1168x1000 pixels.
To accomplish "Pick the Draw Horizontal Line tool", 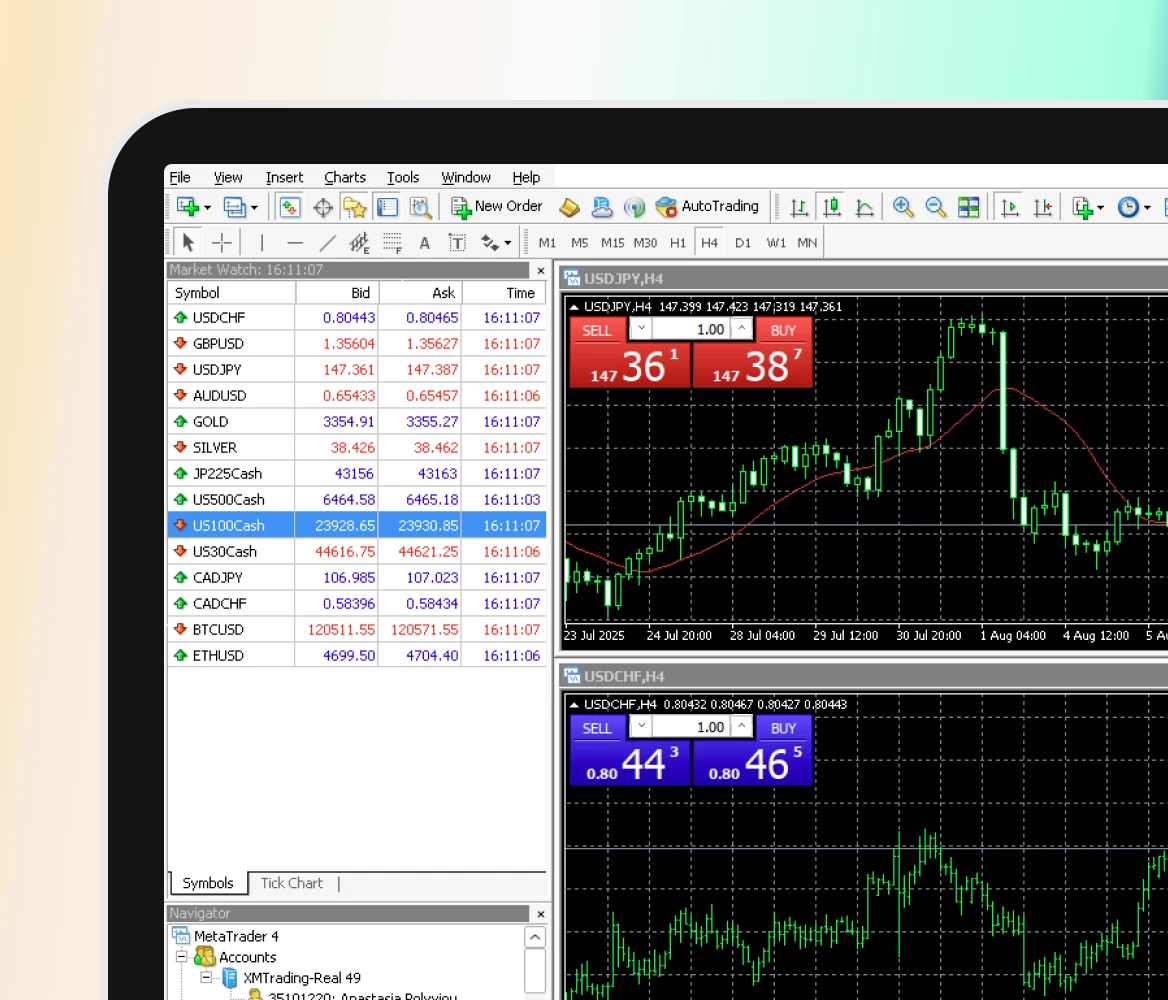I will pyautogui.click(x=294, y=242).
